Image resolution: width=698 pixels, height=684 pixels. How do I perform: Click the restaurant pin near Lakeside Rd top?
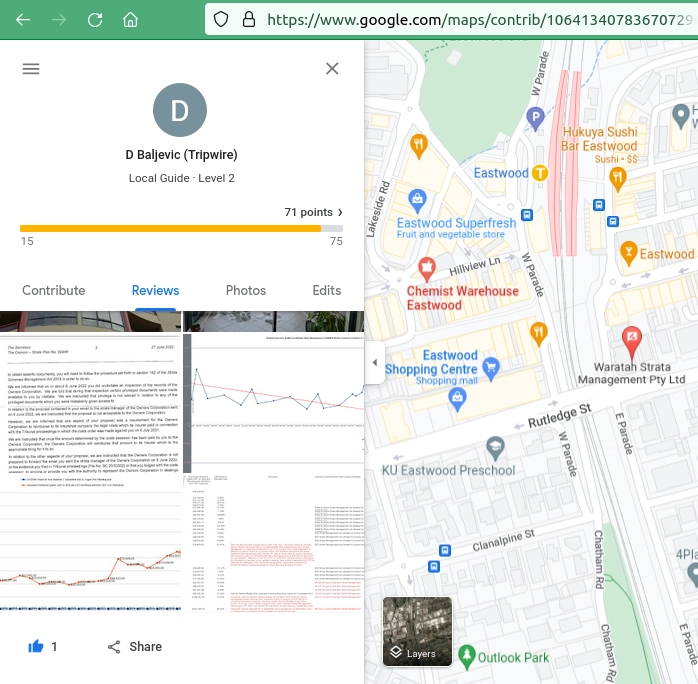(418, 146)
